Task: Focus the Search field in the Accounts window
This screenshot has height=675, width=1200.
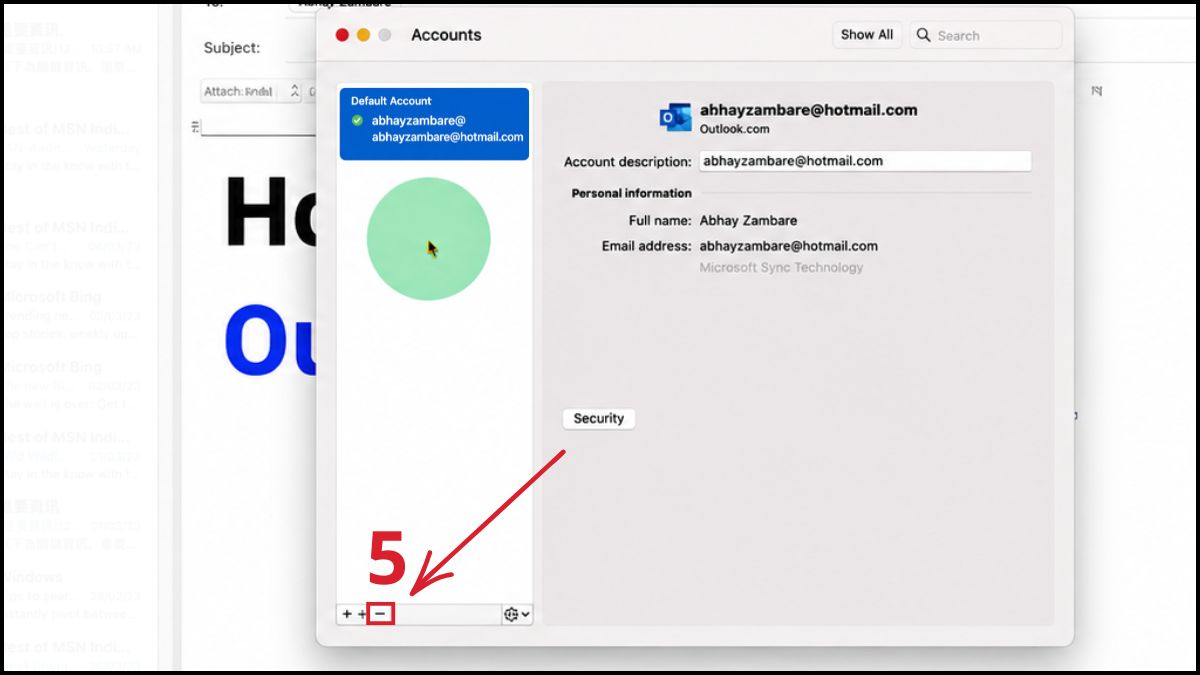Action: [x=985, y=35]
